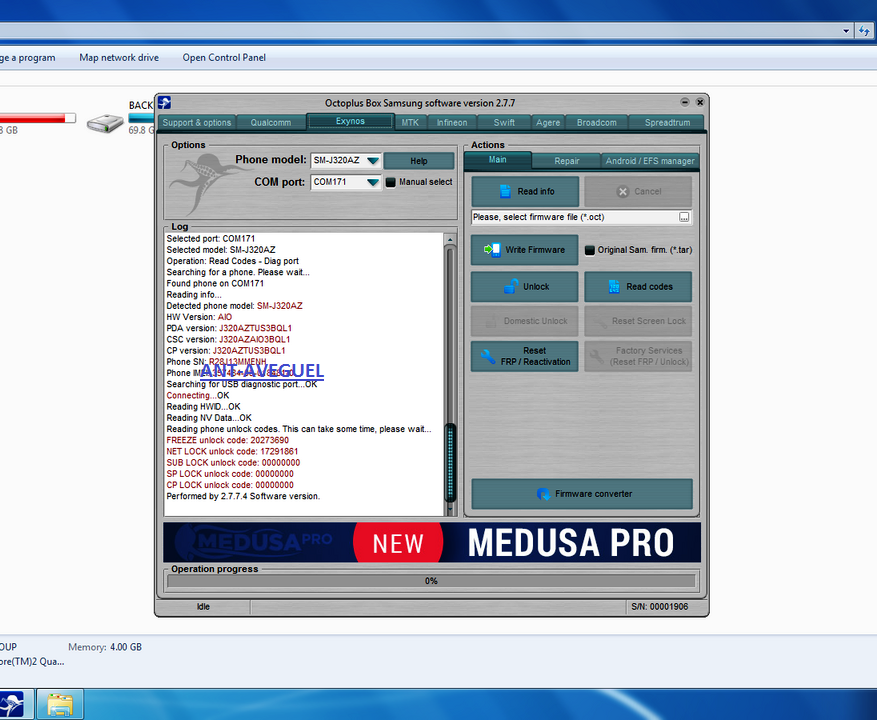
Task: Click the Reset Screen Lock button
Action: click(638, 321)
